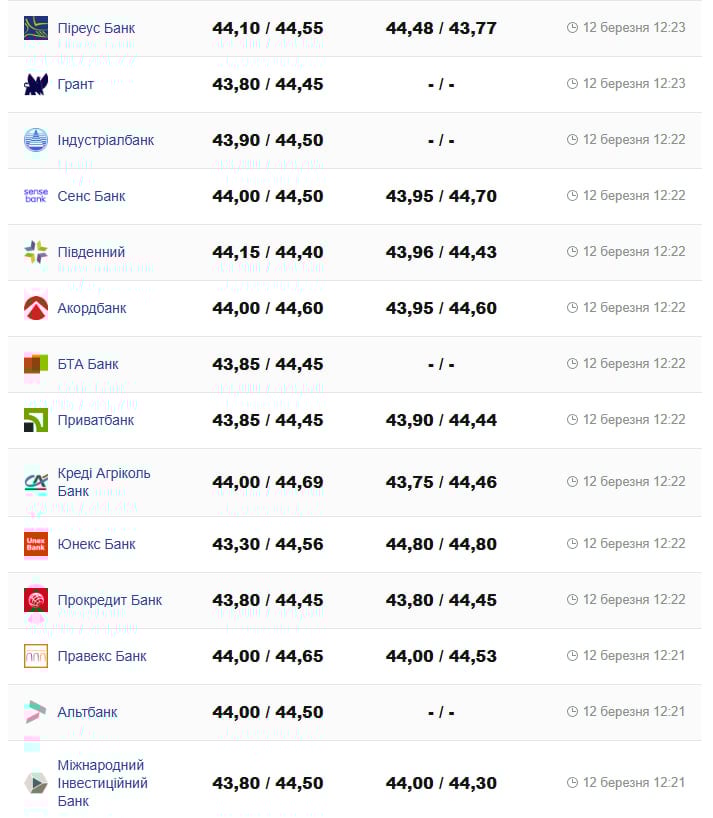Click the Приватбанк green logo icon
713x818 pixels.
(x=36, y=420)
